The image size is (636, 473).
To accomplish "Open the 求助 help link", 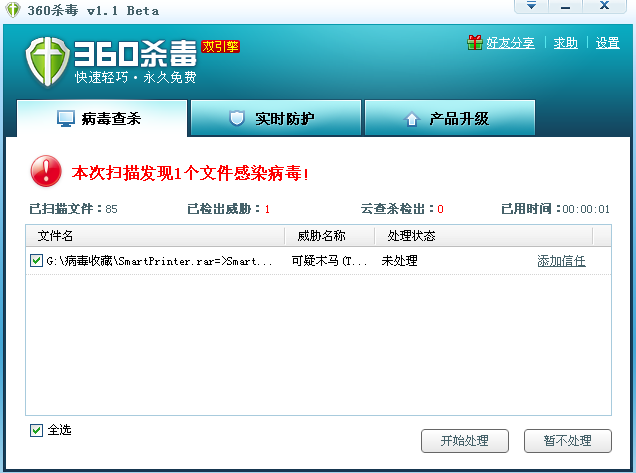I will point(565,43).
